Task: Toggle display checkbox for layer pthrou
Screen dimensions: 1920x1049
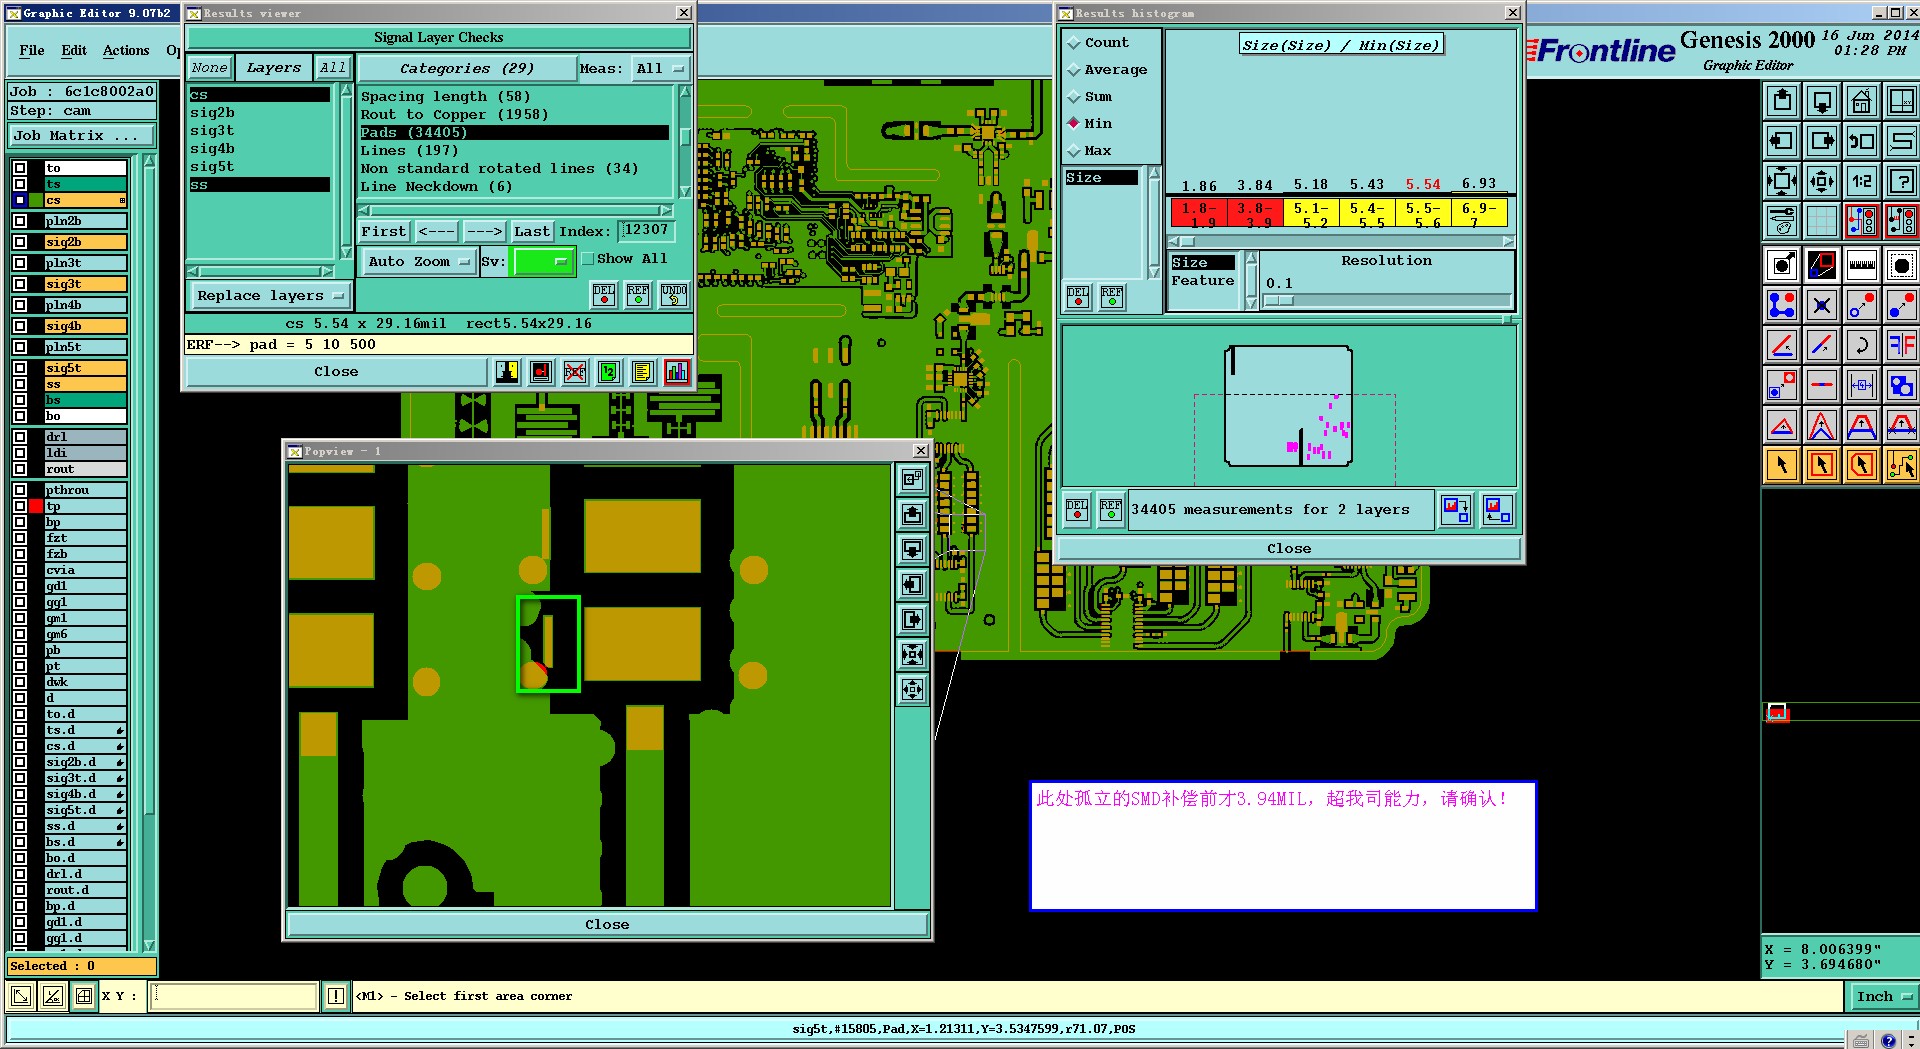Action: click(20, 490)
